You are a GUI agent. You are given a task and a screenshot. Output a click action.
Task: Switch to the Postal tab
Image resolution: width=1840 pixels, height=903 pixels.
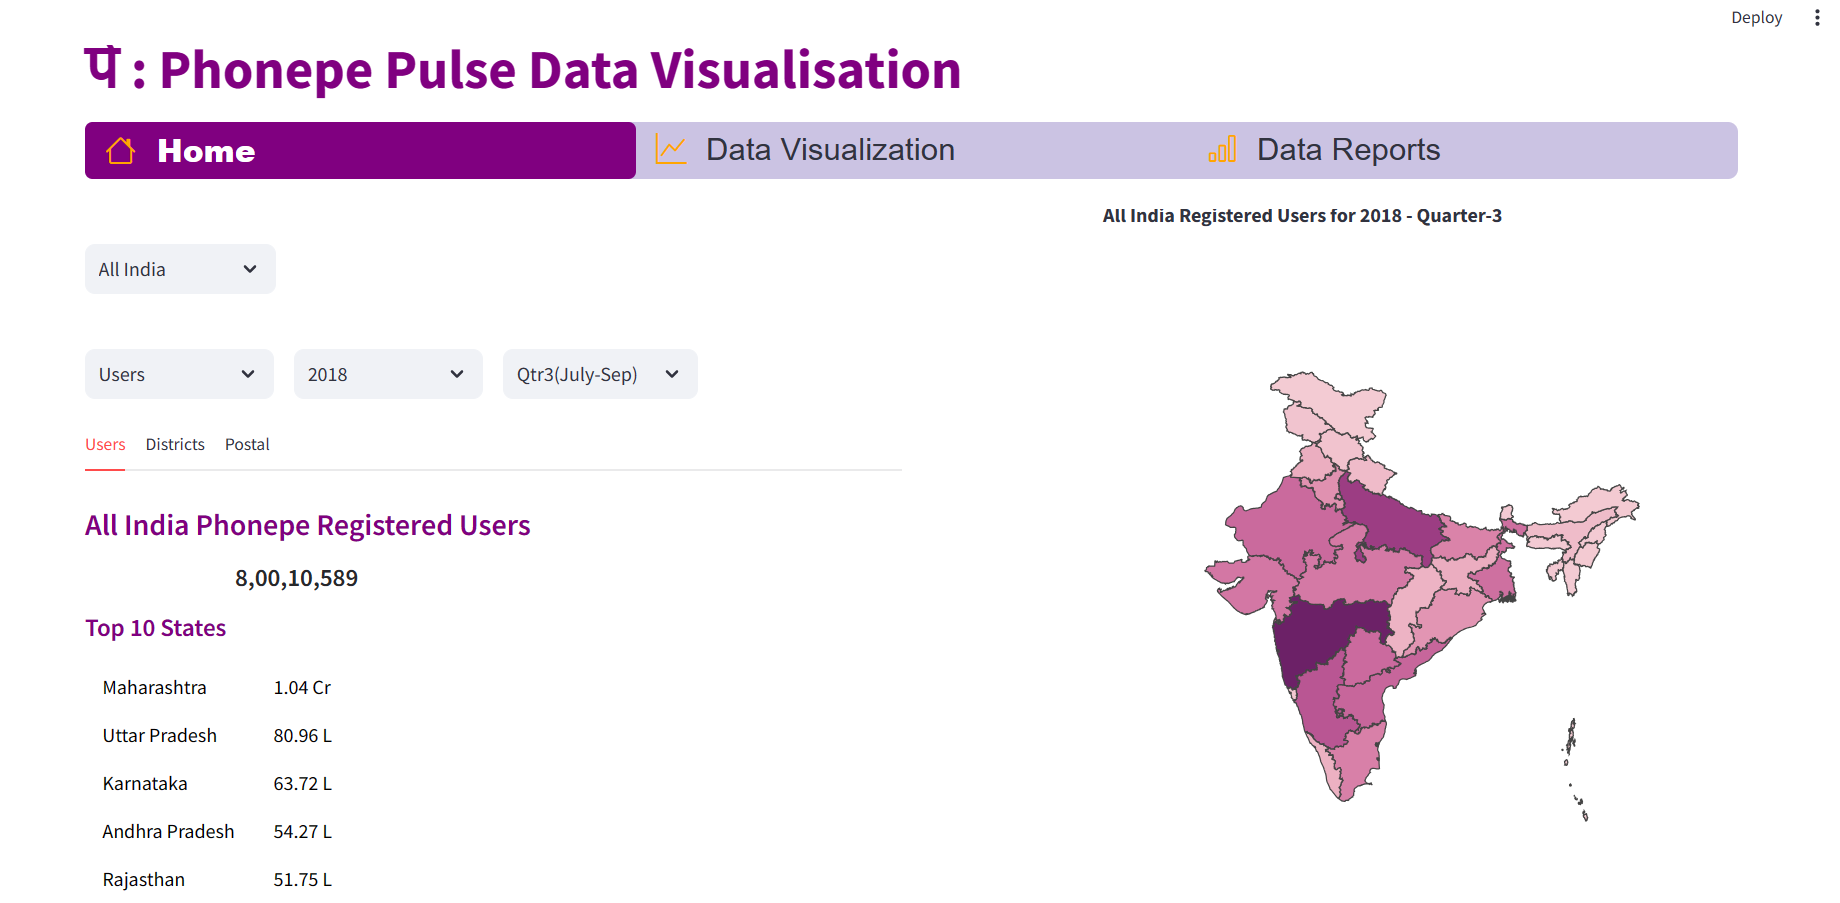tap(247, 444)
